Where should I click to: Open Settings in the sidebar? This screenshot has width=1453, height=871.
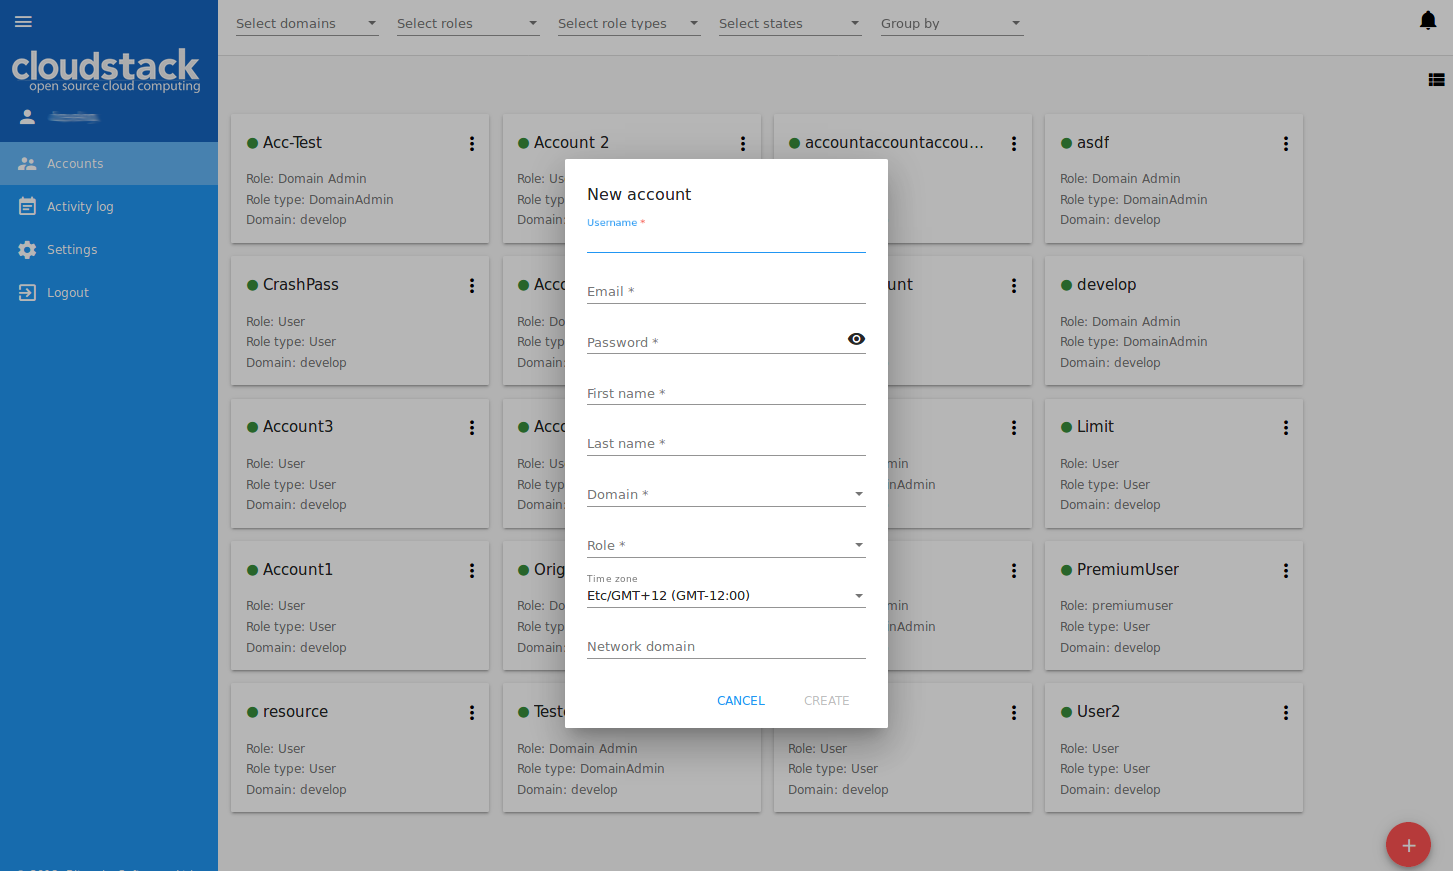tap(72, 250)
